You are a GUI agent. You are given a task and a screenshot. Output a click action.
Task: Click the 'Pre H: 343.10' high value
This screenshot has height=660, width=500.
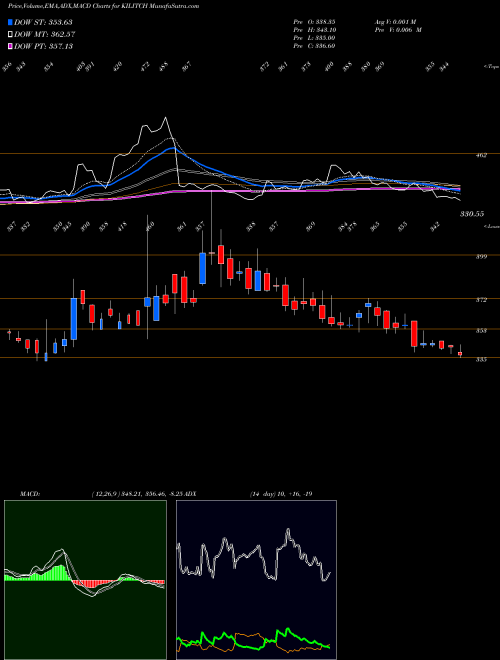point(314,30)
